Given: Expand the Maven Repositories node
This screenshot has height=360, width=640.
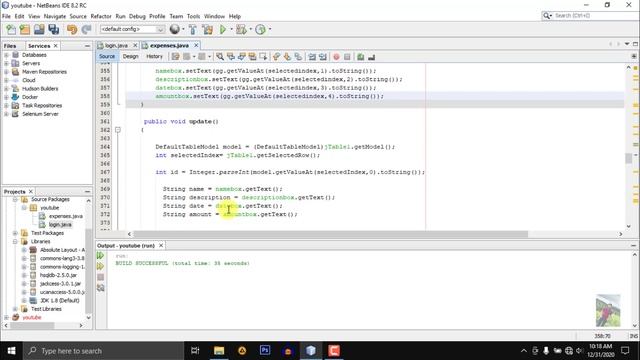Looking at the screenshot, I should click(x=7, y=72).
